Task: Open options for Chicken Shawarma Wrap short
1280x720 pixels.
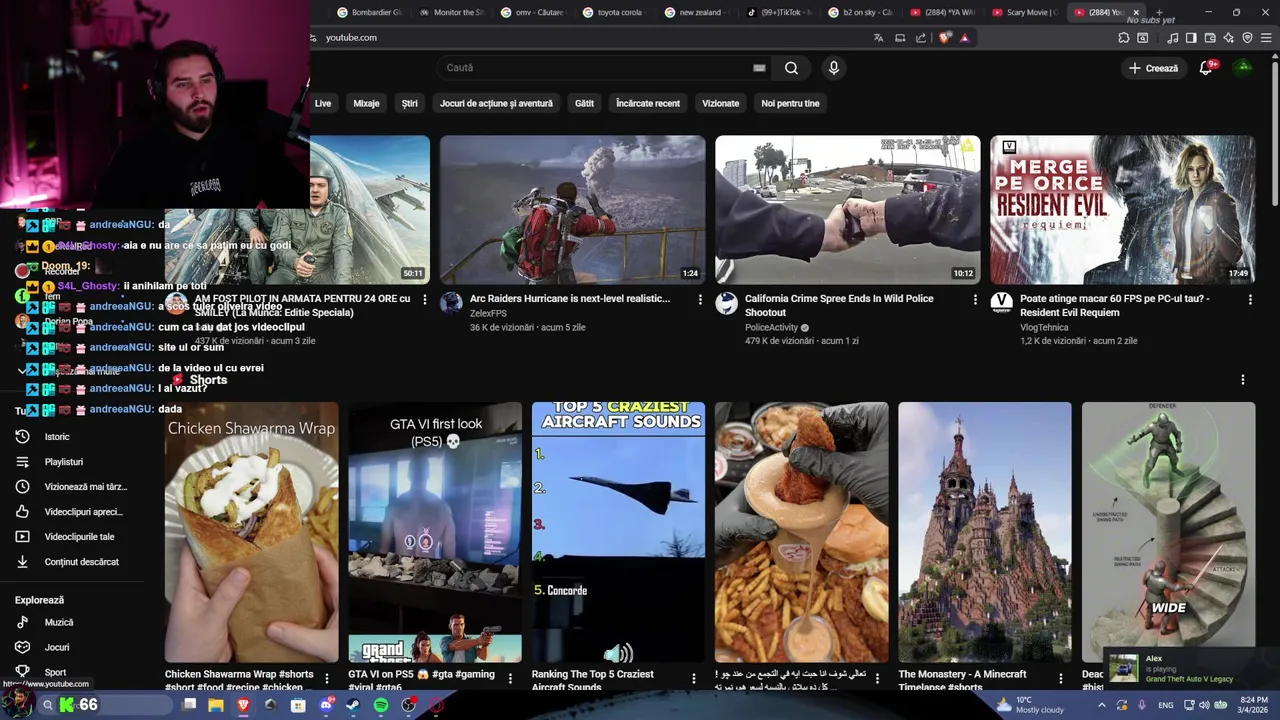Action: [x=327, y=679]
